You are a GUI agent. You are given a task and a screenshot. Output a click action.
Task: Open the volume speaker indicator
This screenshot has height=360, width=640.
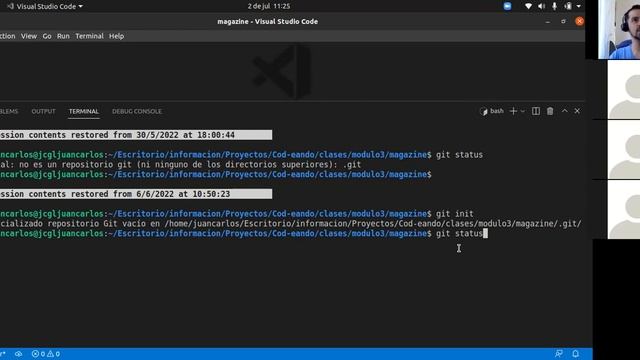point(541,6)
